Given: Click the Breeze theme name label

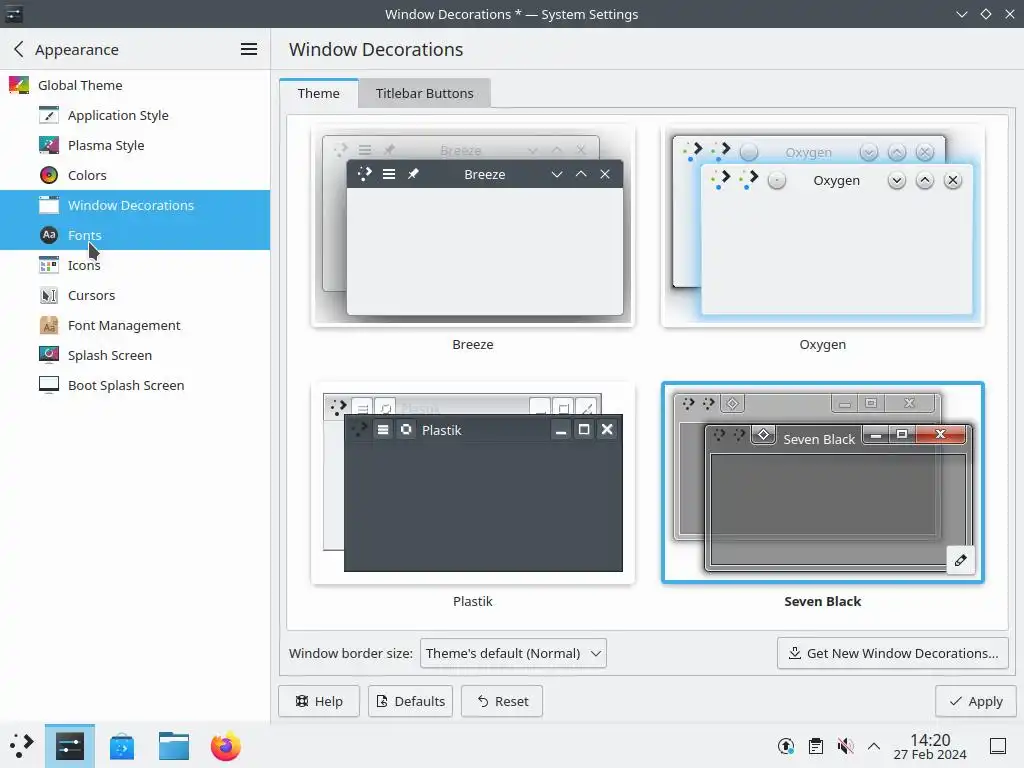Looking at the screenshot, I should click(x=473, y=344).
